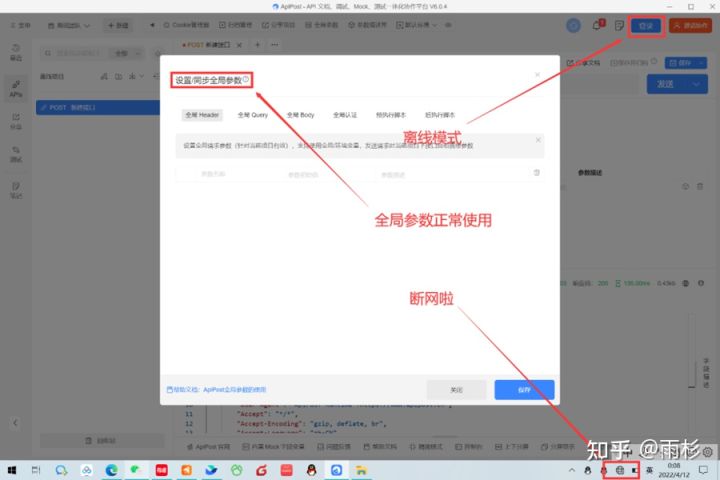Select POST 新建接口 in API list

pyautogui.click(x=98, y=107)
